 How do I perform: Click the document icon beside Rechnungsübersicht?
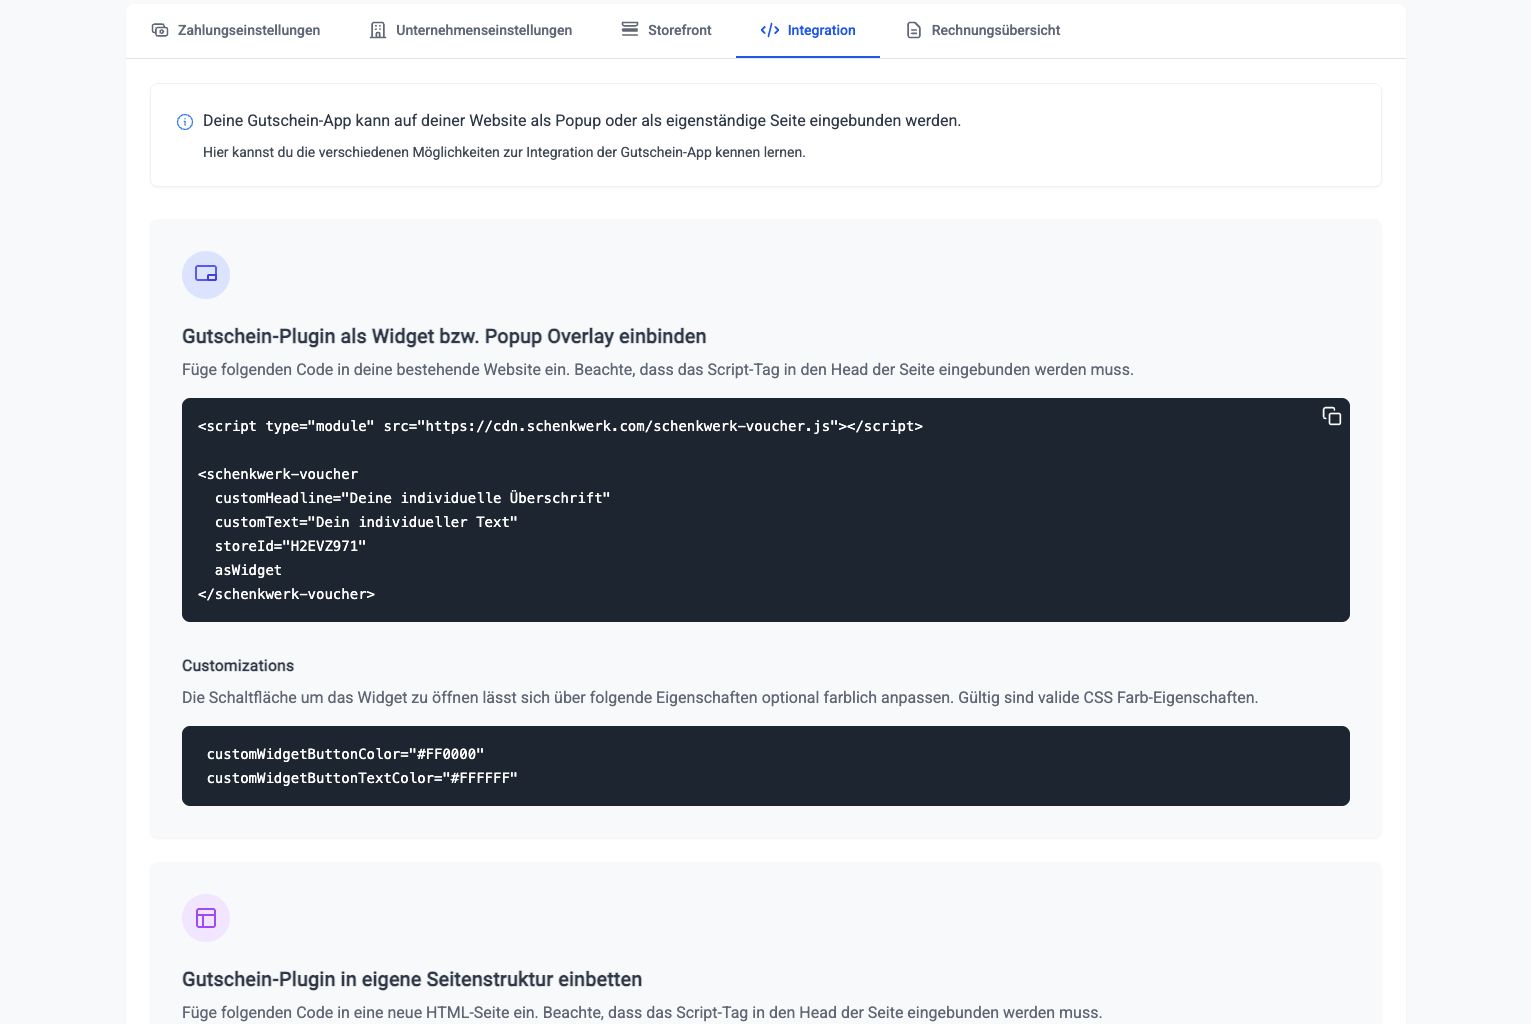tap(914, 30)
